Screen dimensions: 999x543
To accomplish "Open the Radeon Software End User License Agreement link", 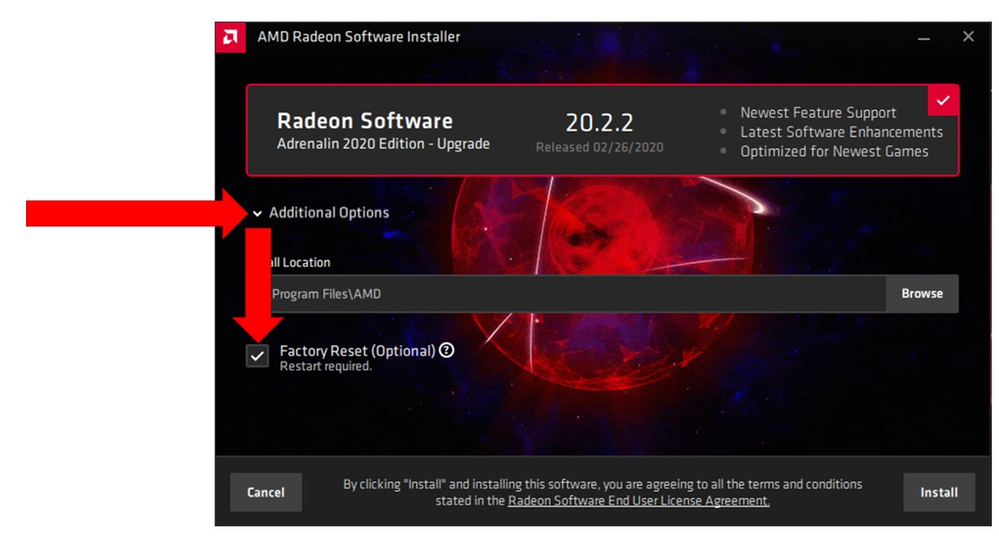I will click(x=638, y=501).
